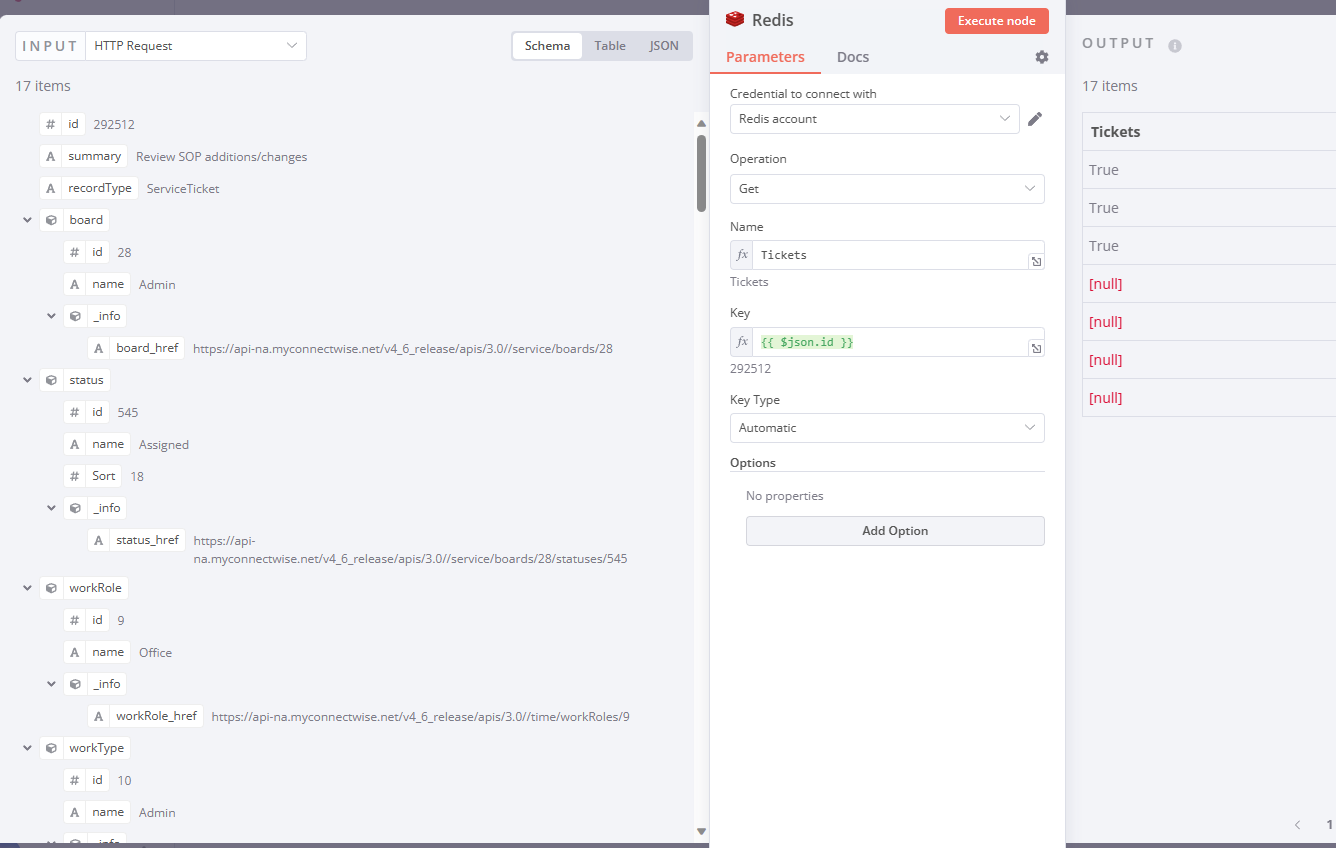The height and width of the screenshot is (848, 1336).
Task: Show the OUTPUT info tooltip icon
Action: pos(1175,46)
